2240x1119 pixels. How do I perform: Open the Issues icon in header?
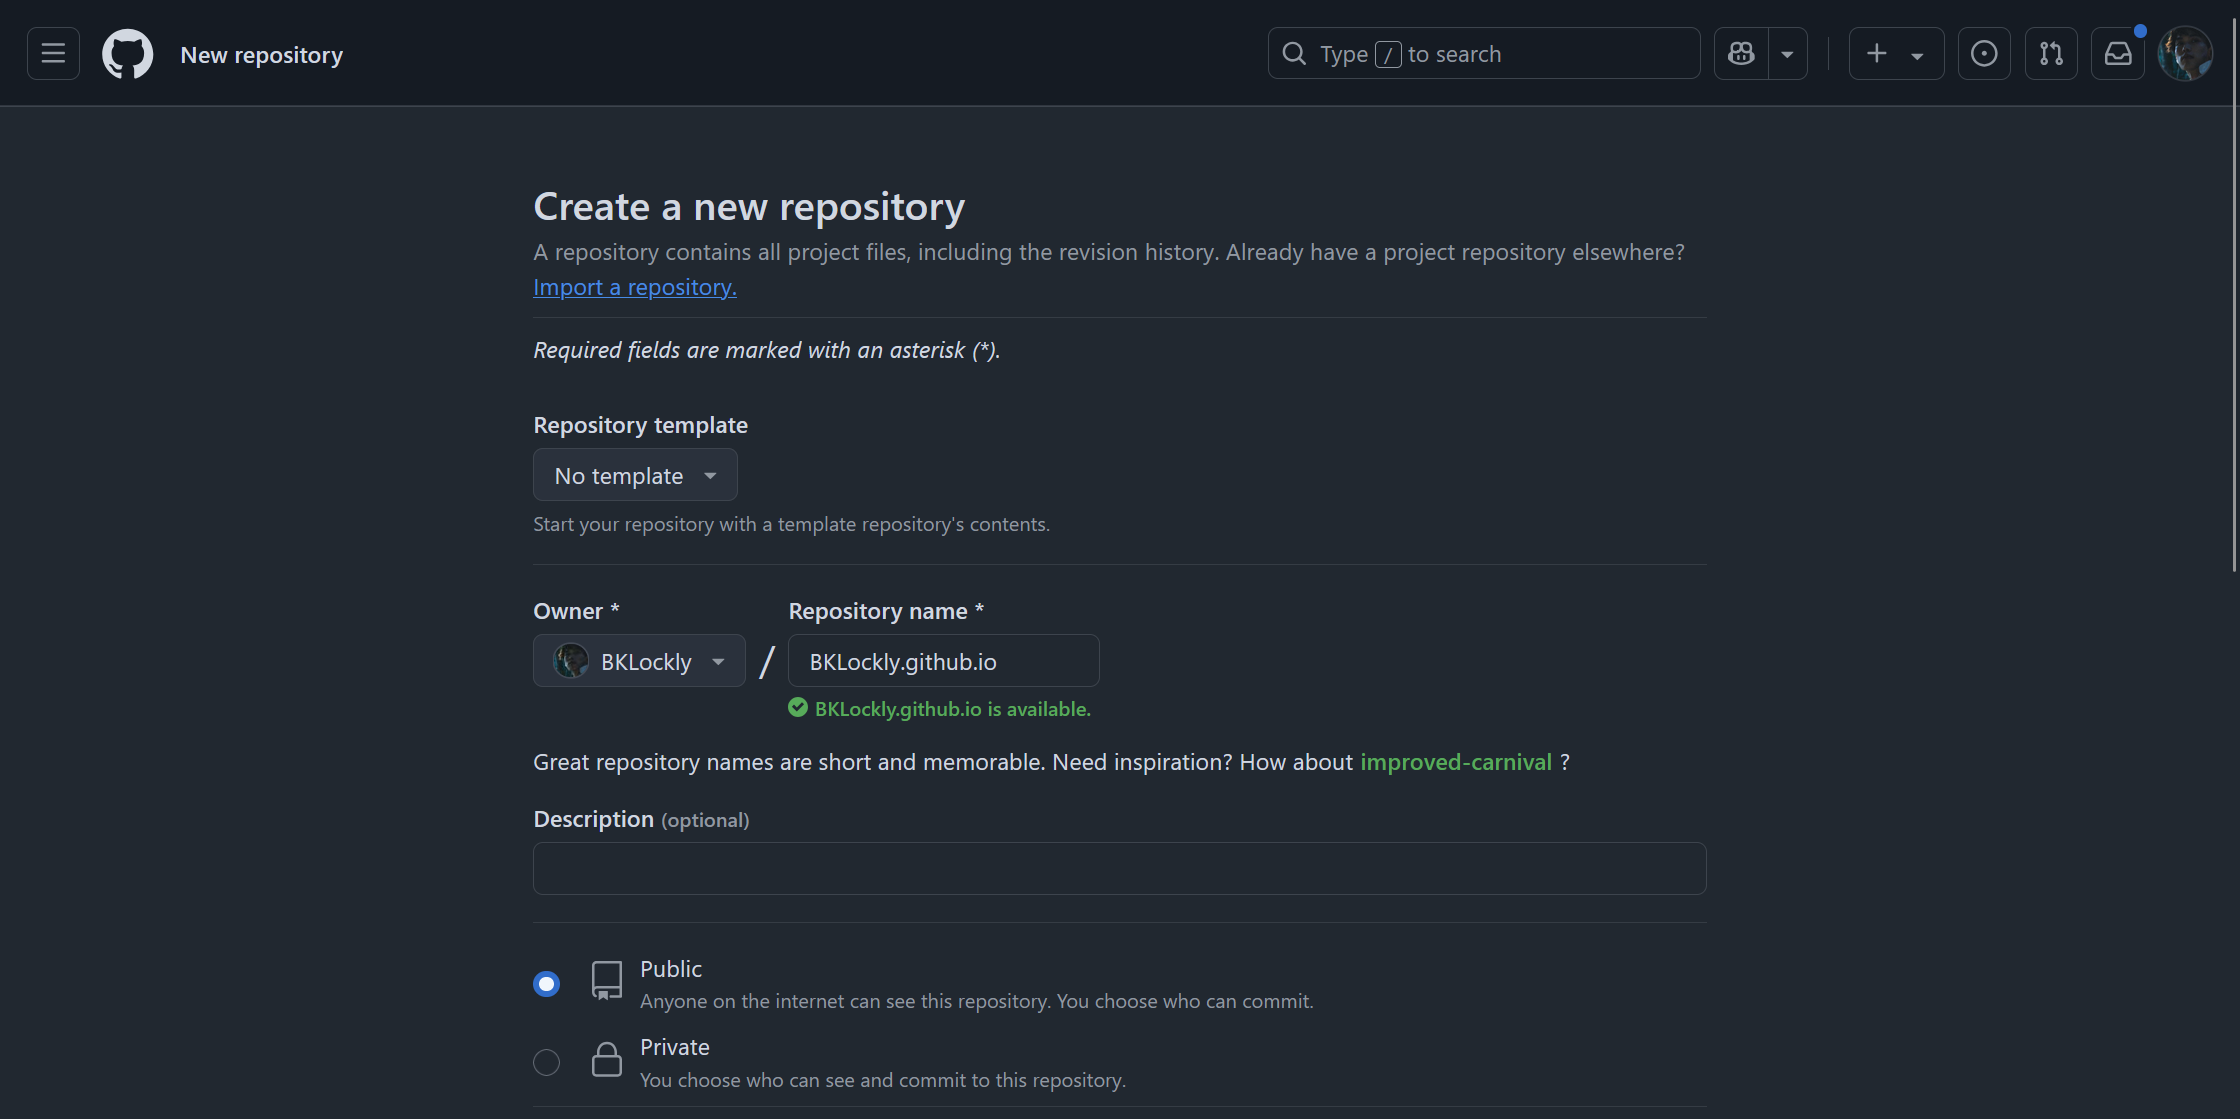1984,54
